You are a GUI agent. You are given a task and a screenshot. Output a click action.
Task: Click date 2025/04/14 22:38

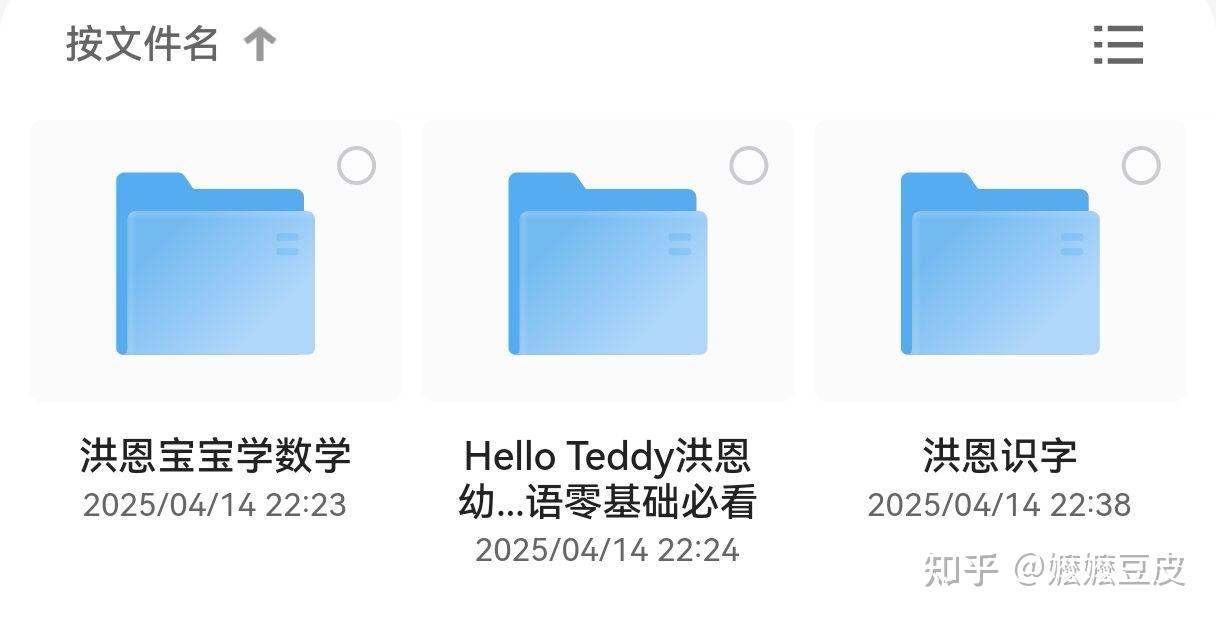[999, 505]
